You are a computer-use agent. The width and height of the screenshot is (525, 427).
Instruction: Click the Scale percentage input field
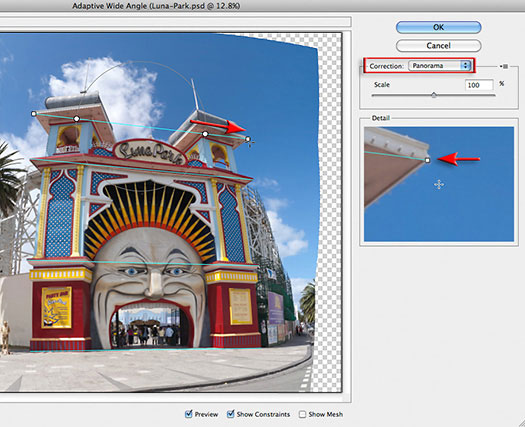[x=479, y=85]
